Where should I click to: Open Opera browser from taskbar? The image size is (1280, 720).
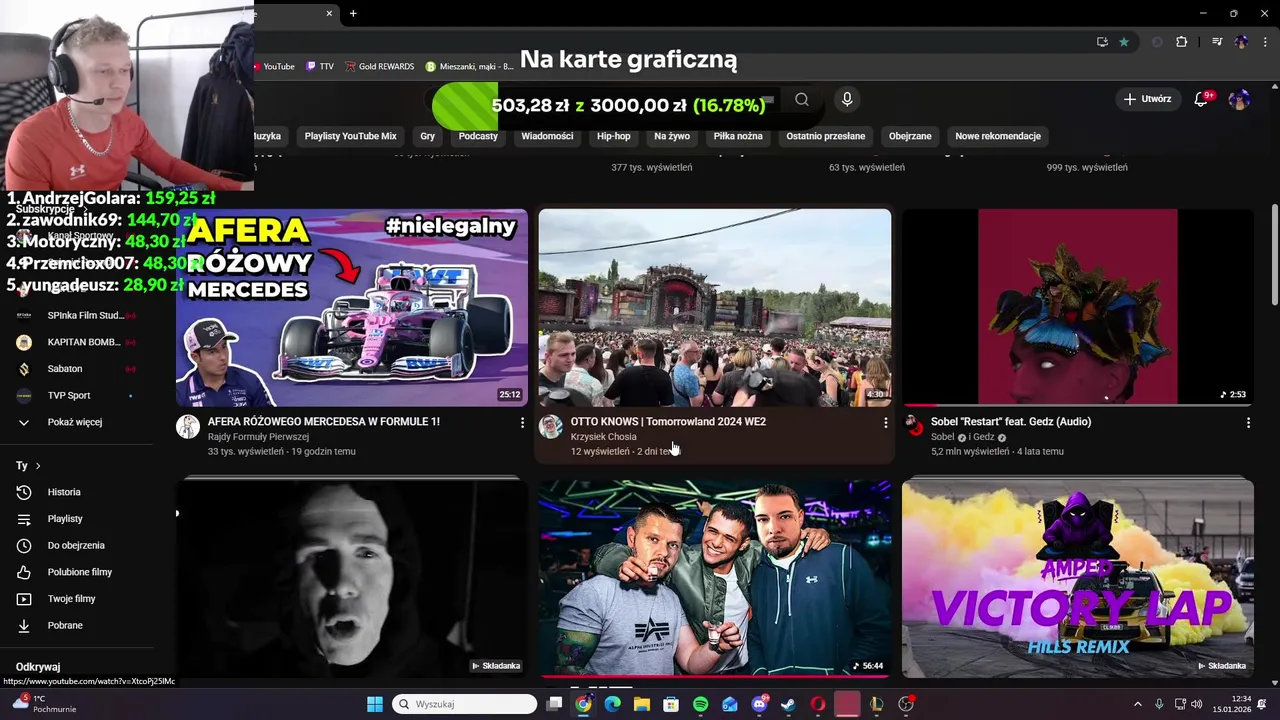click(818, 704)
